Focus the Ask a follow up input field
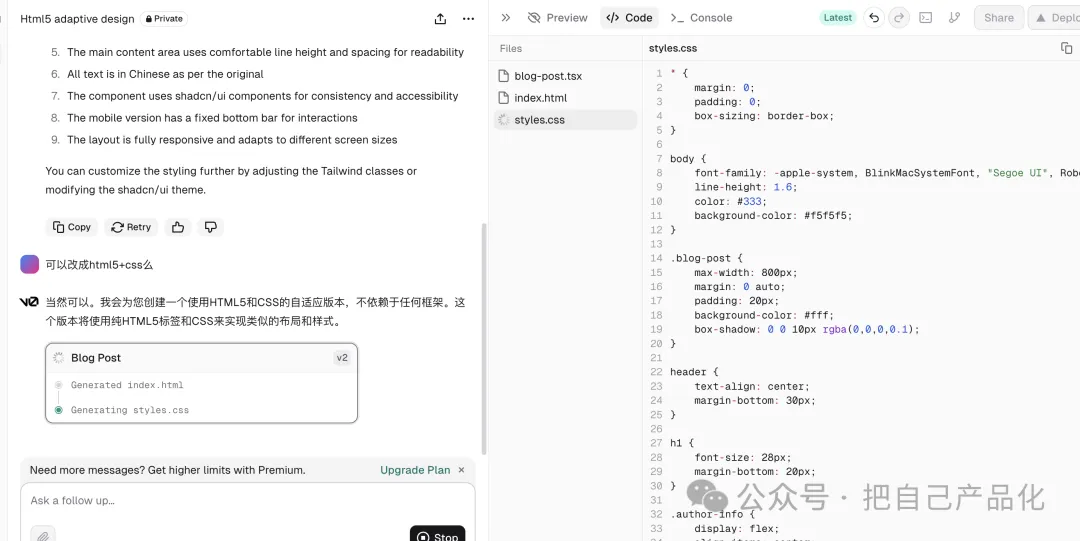 (248, 500)
